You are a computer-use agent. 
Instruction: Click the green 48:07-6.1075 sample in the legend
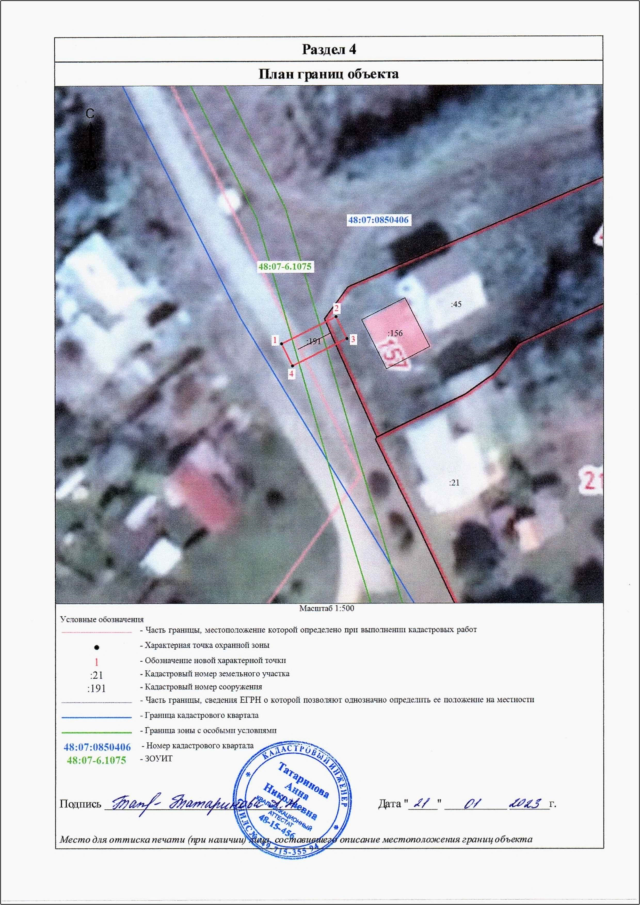[96, 760]
